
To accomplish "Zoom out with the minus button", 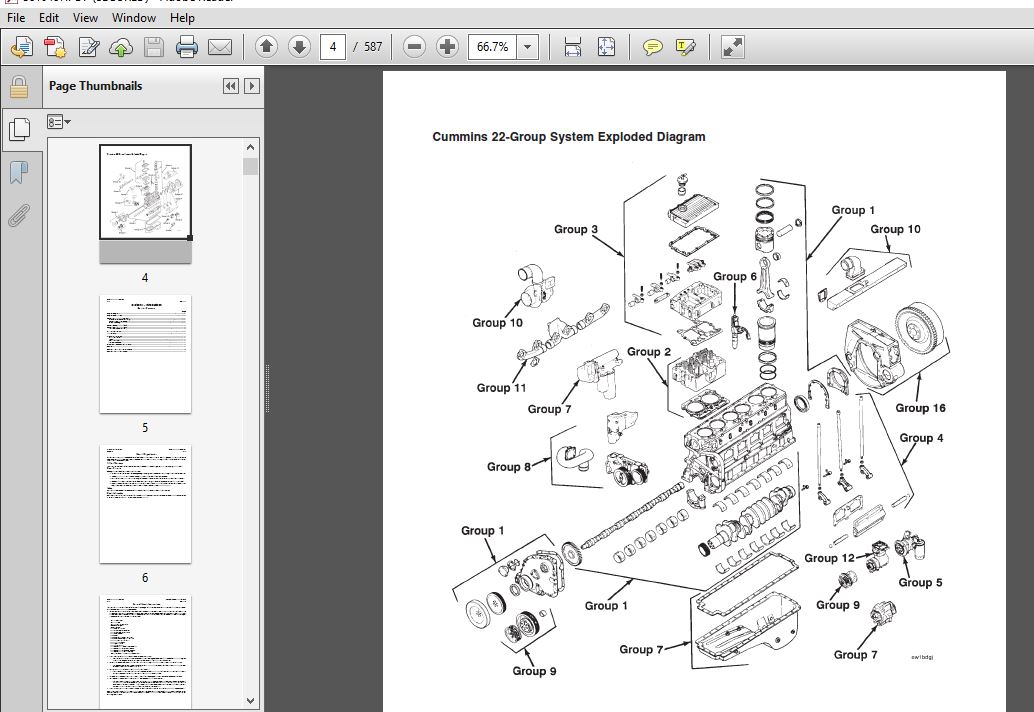I will coord(414,47).
